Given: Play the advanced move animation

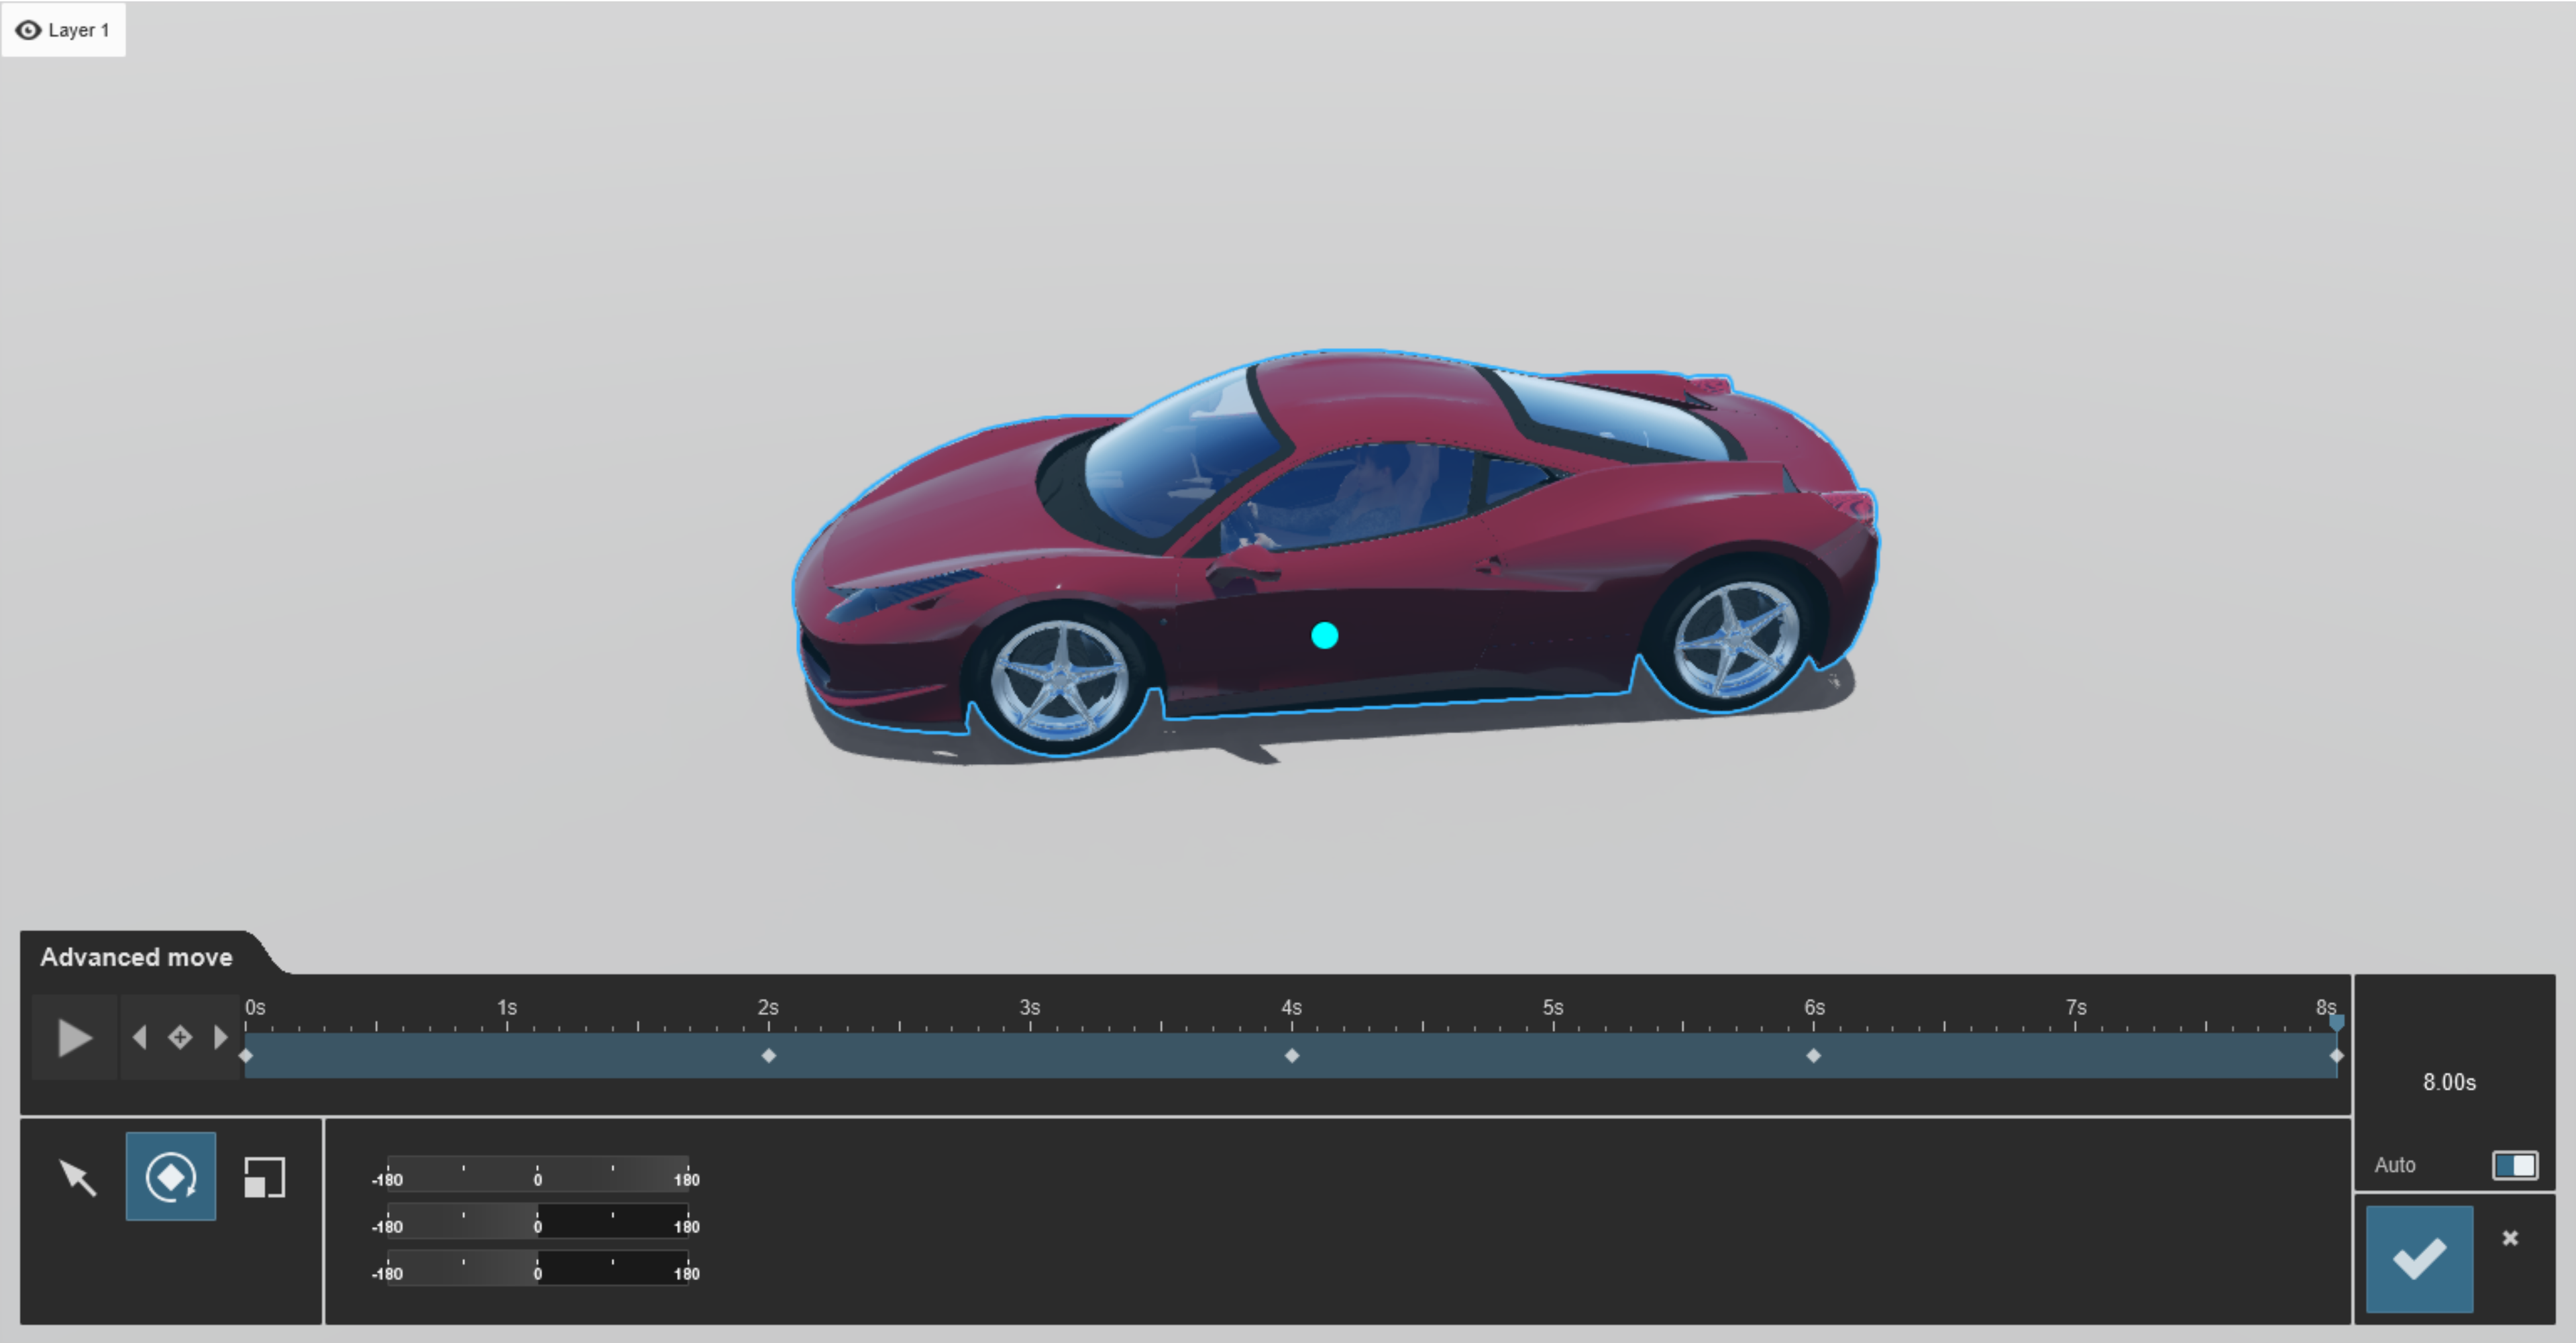Looking at the screenshot, I should tap(74, 1037).
